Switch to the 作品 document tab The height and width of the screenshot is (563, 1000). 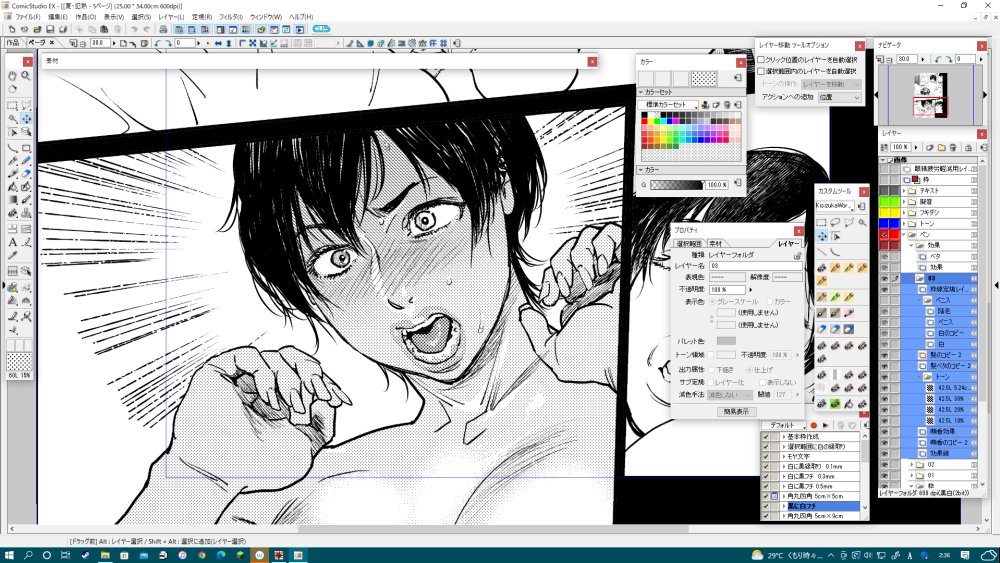point(12,43)
